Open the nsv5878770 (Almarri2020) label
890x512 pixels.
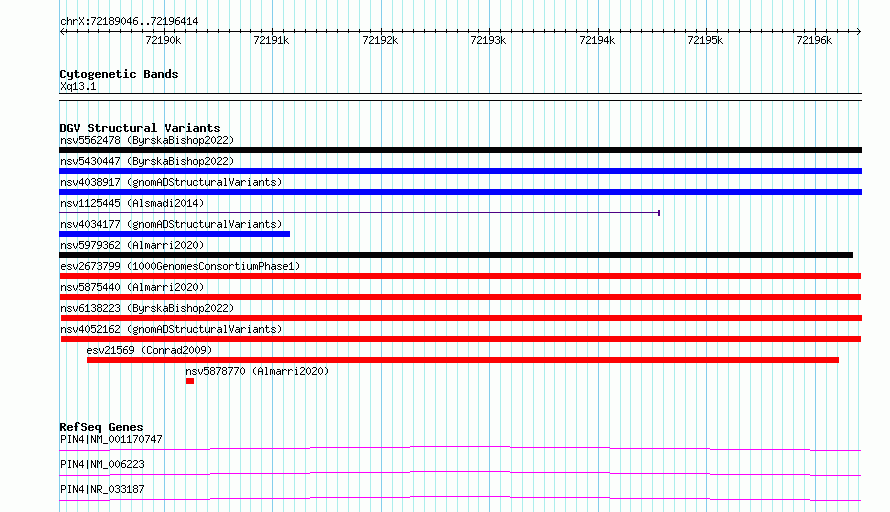257,371
